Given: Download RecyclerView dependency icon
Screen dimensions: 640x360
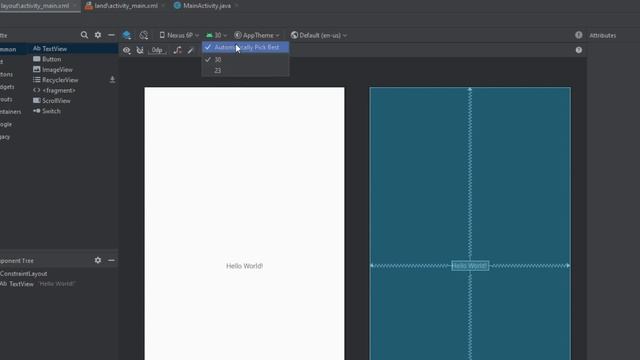Looking at the screenshot, I should [112, 80].
